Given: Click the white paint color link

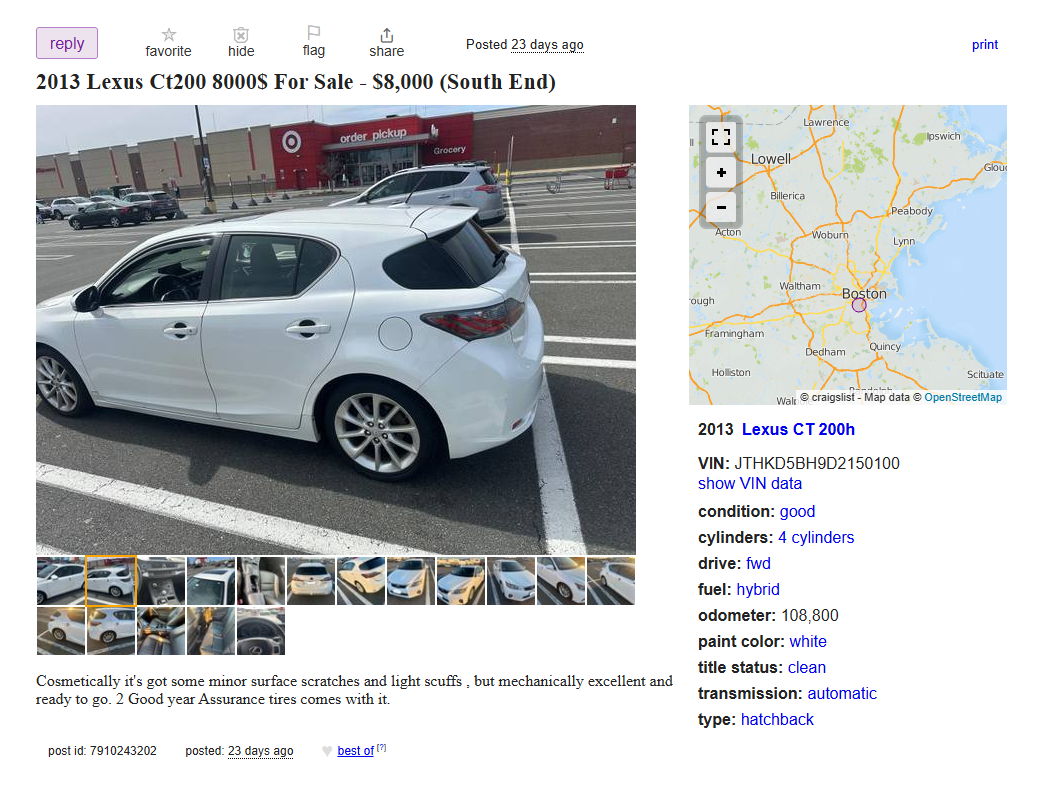Looking at the screenshot, I should (808, 642).
